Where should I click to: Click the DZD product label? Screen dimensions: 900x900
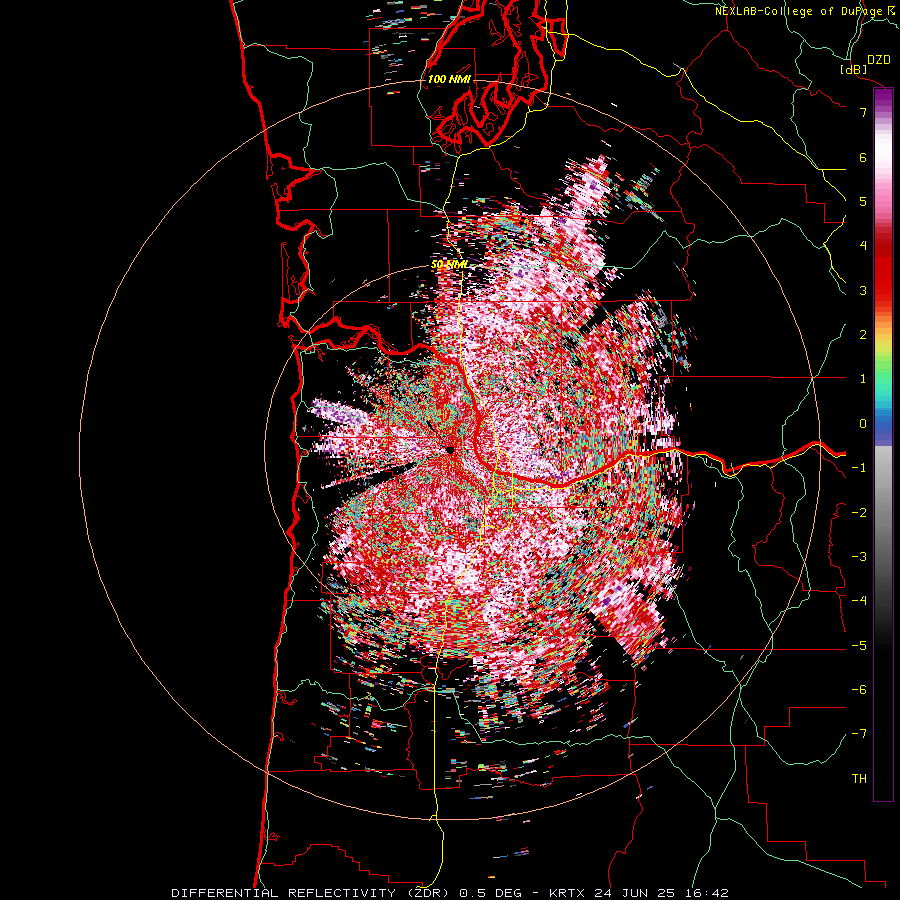pos(879,60)
